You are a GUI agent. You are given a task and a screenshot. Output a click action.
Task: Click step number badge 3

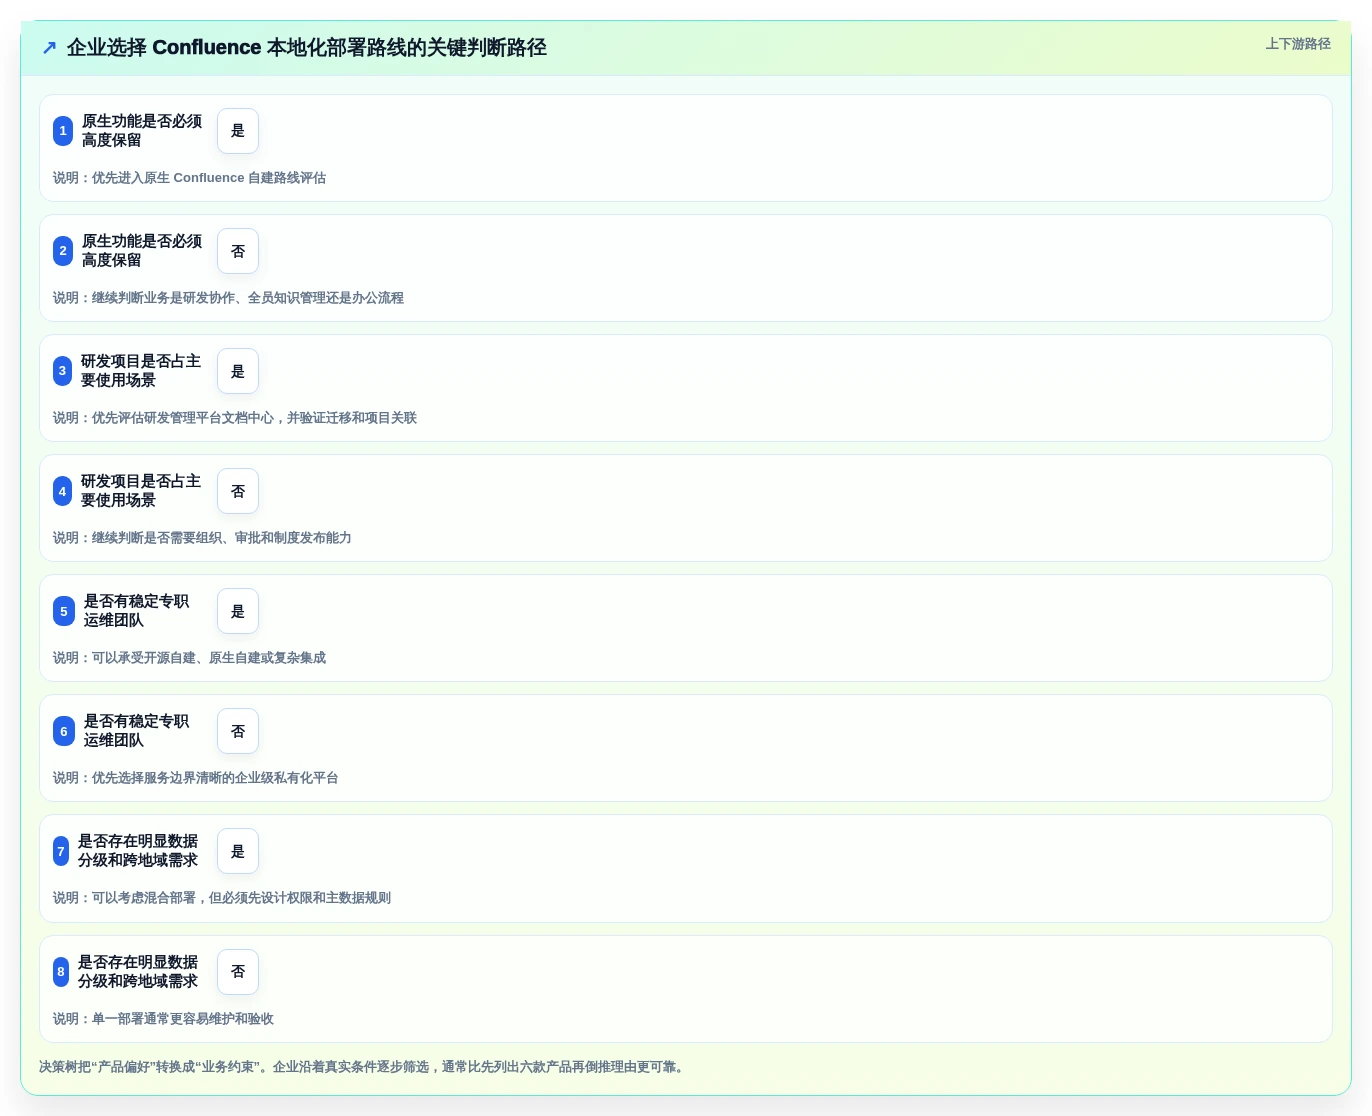pos(62,371)
